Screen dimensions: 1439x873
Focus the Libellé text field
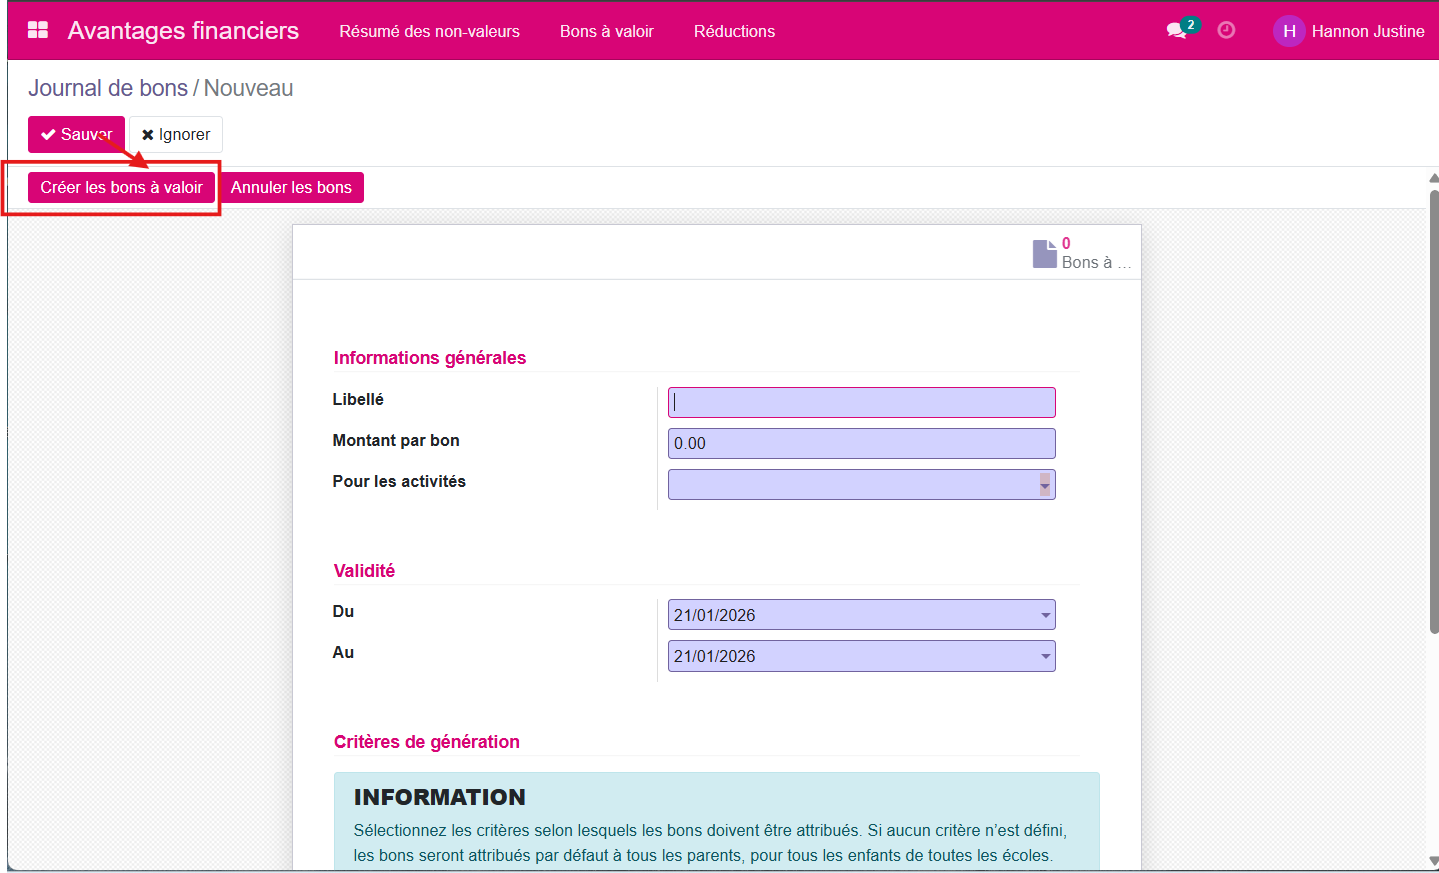[x=861, y=402]
